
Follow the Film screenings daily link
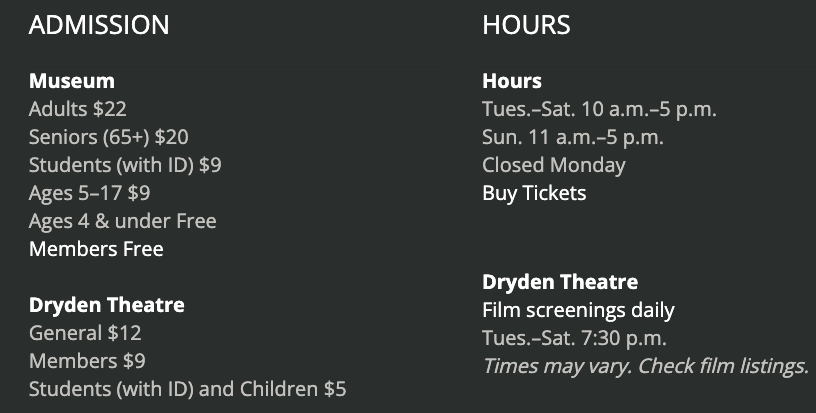pyautogui.click(x=578, y=310)
